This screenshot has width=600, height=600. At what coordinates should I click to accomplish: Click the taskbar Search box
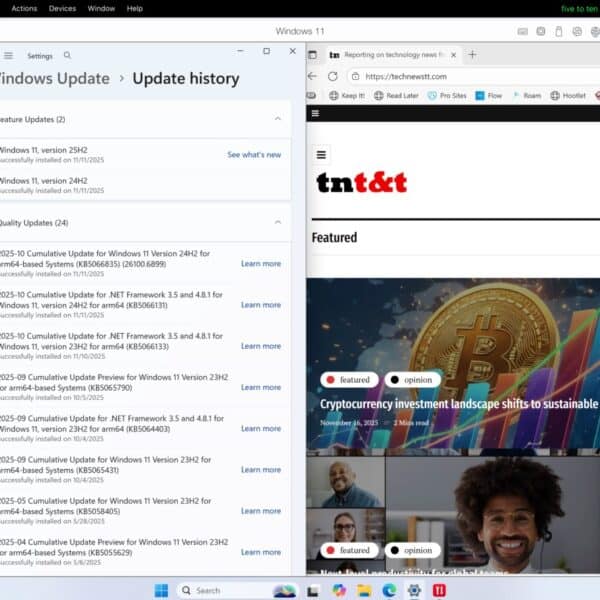[x=238, y=590]
